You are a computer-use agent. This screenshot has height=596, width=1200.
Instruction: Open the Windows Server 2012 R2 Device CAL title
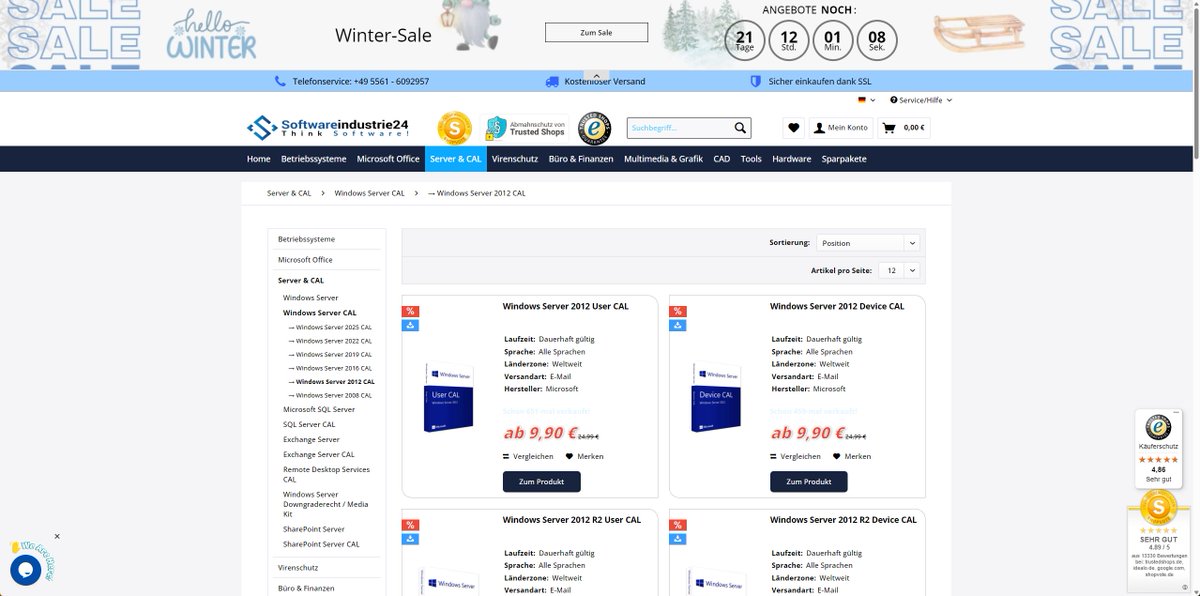[x=843, y=520]
